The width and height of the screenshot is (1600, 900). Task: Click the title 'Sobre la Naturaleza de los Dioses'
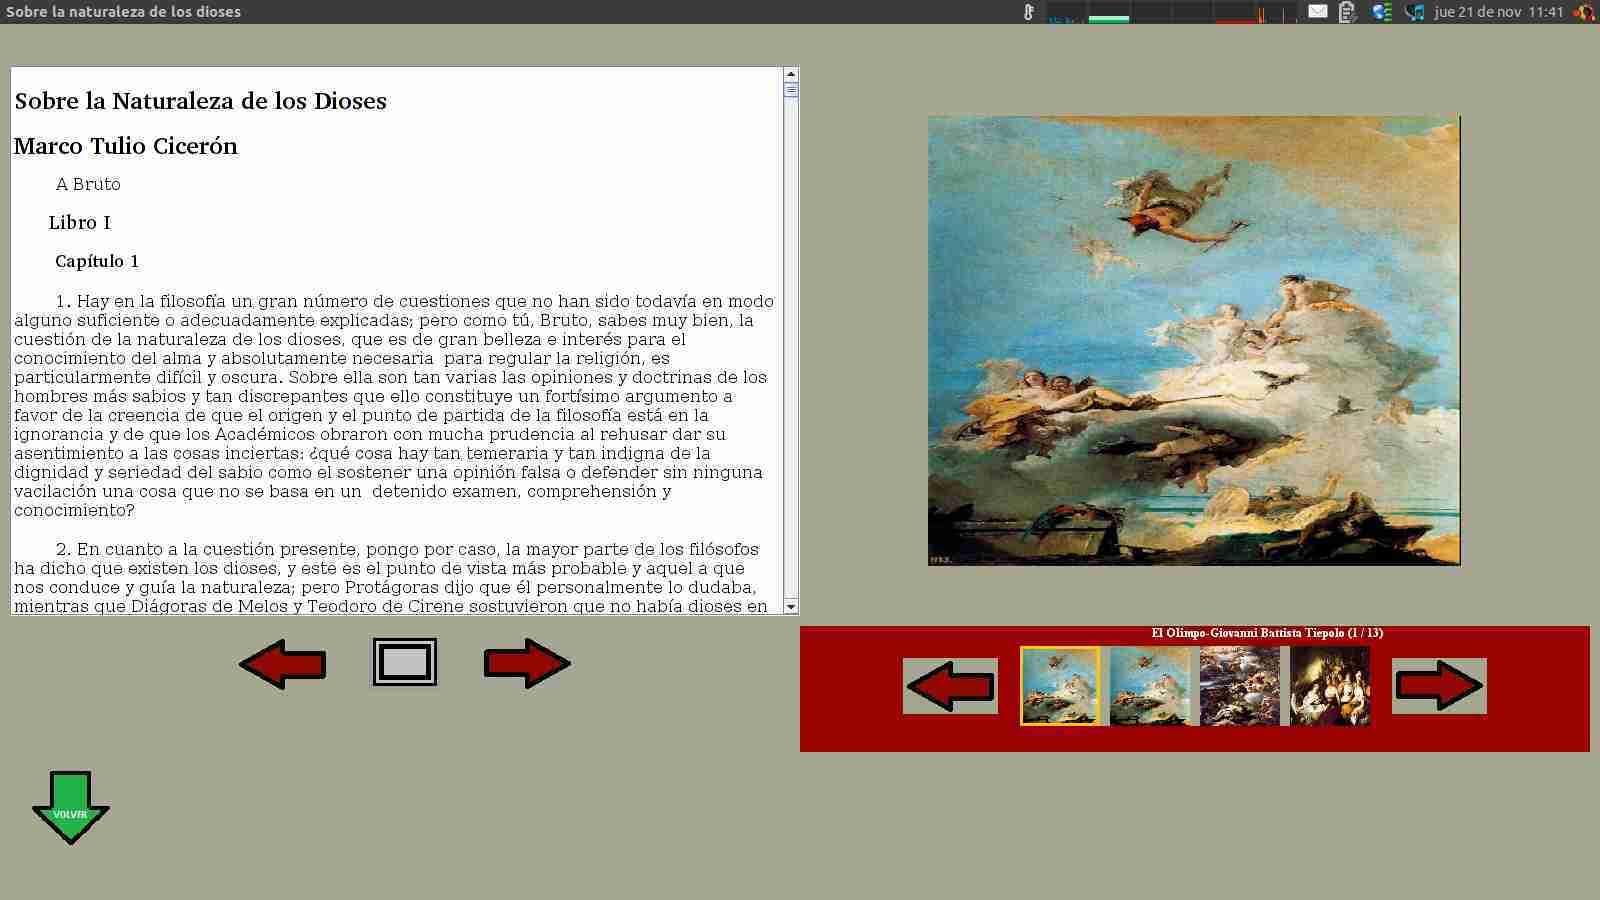200,101
